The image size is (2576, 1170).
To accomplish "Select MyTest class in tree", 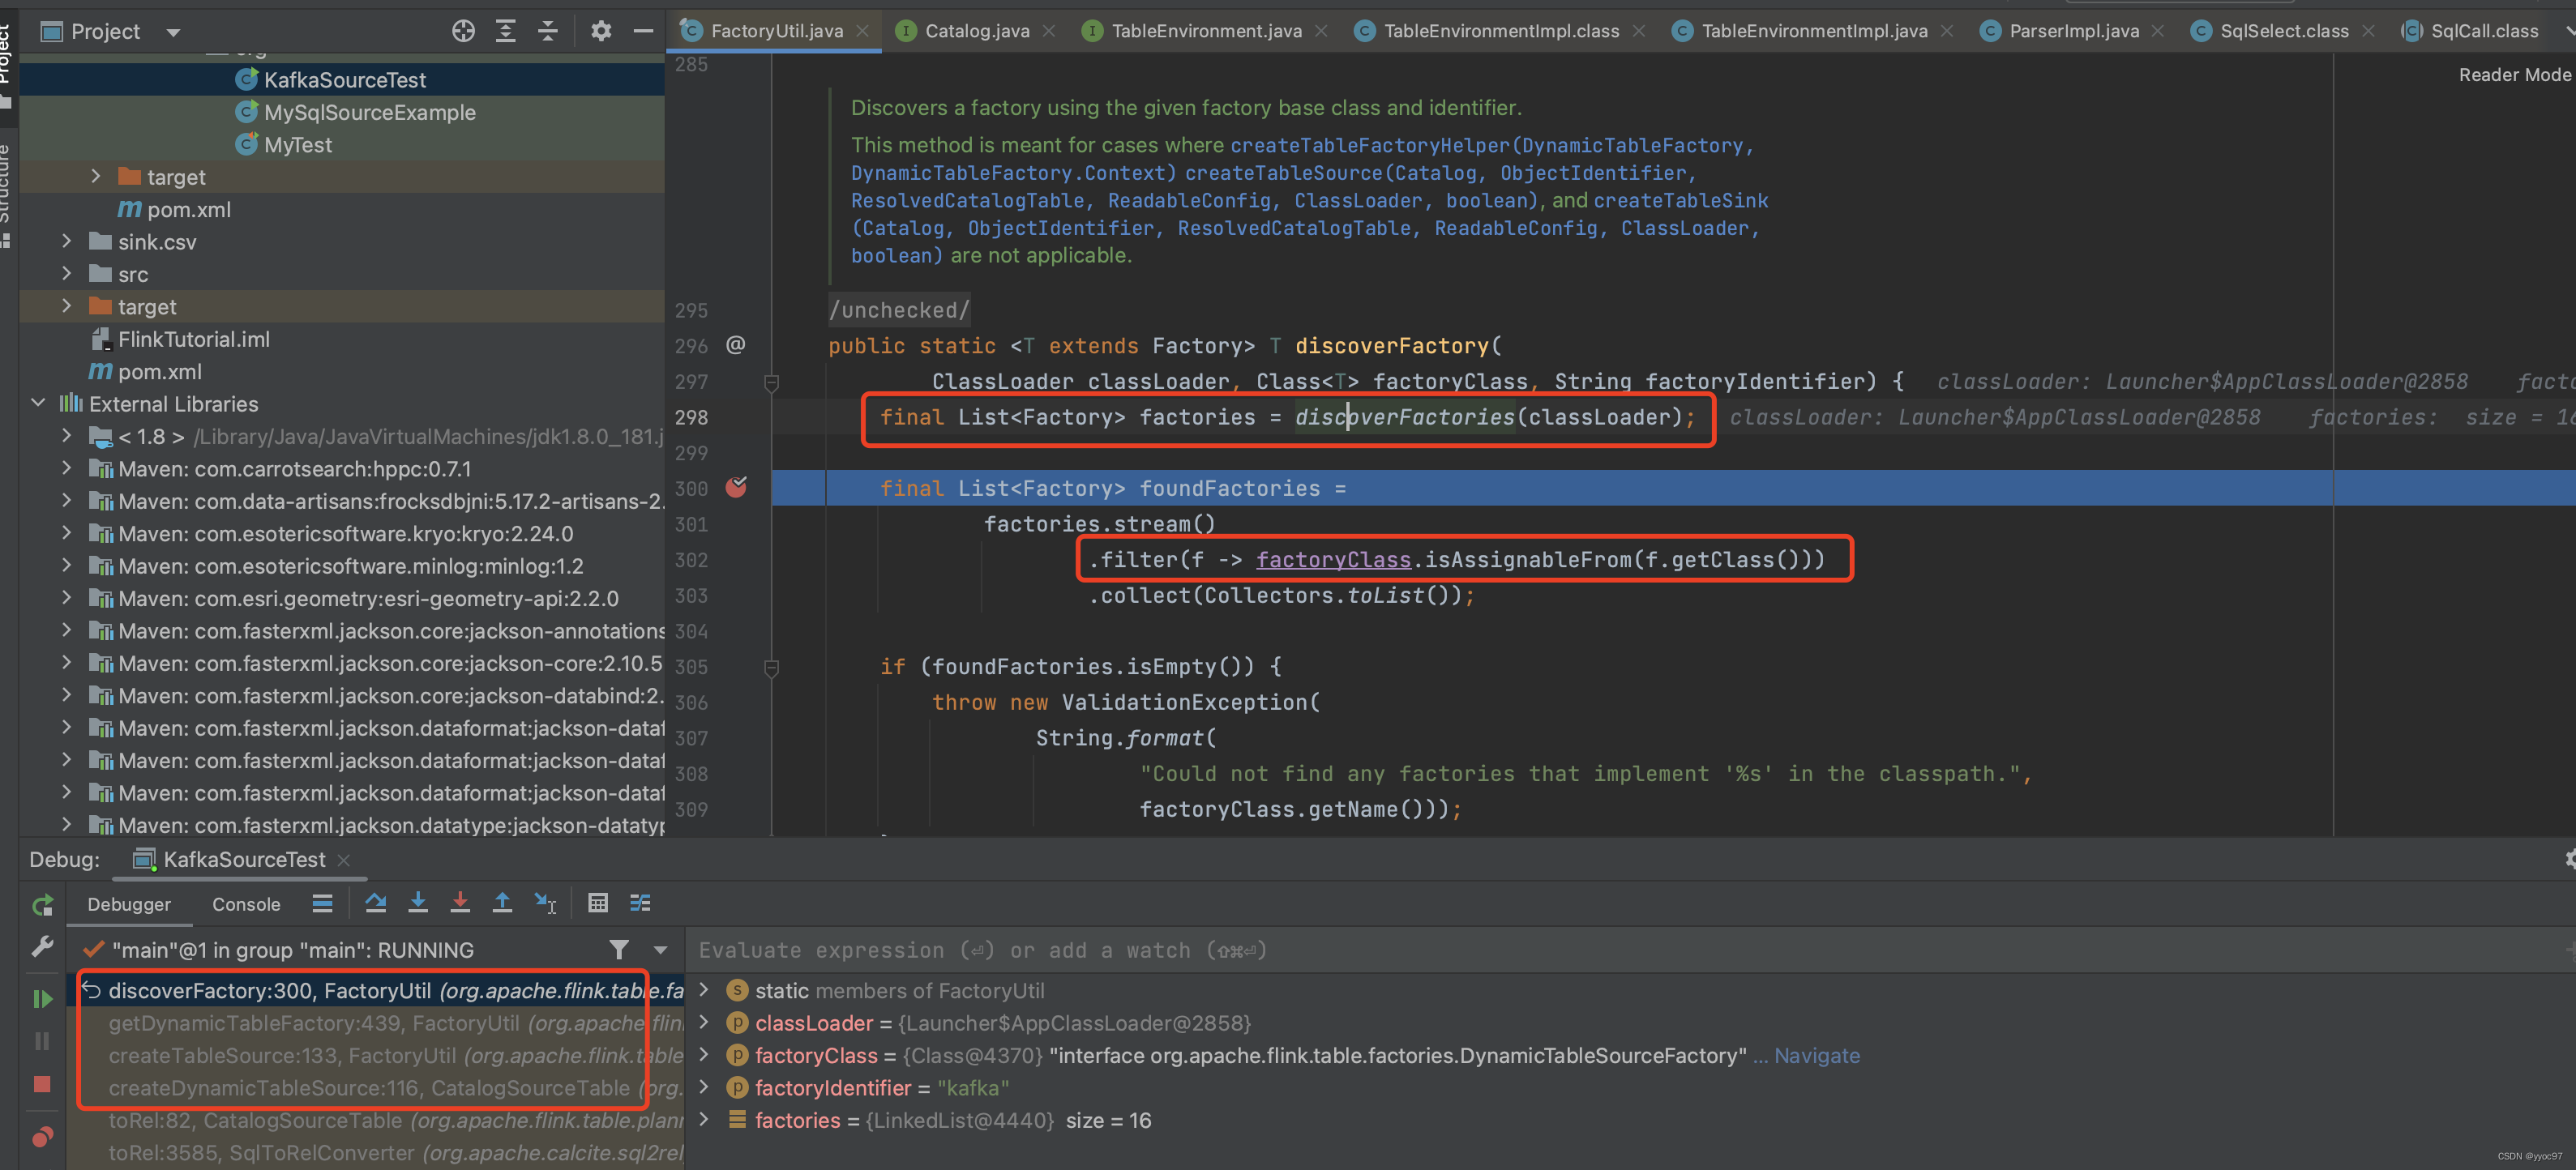I will pos(298,145).
